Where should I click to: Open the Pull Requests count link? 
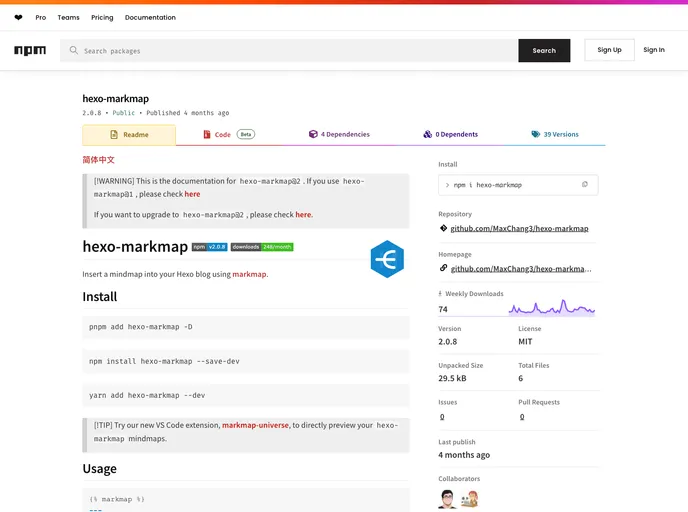click(x=522, y=417)
